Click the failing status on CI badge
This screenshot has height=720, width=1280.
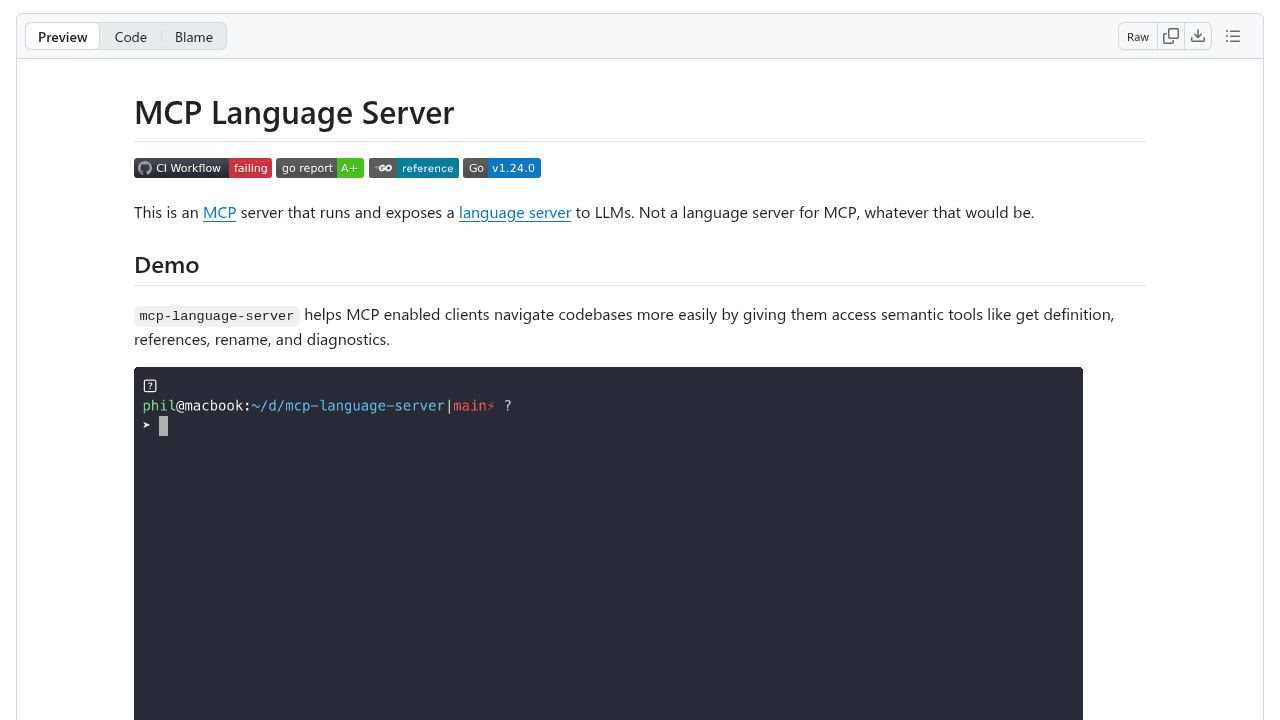tap(250, 168)
